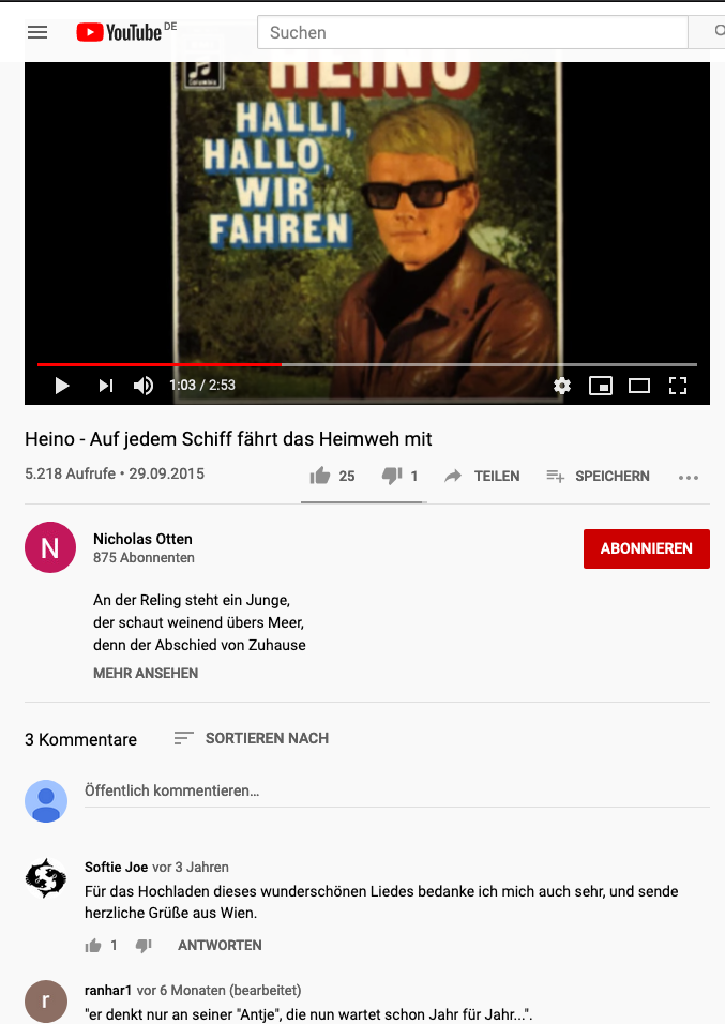Like the video with thumbs up
The image size is (725, 1024).
pos(332,476)
